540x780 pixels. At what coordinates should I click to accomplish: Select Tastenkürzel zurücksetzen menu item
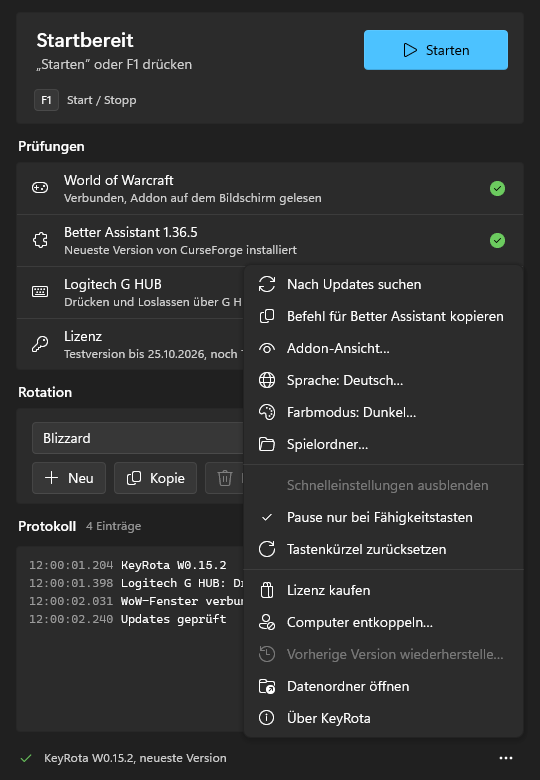click(383, 549)
